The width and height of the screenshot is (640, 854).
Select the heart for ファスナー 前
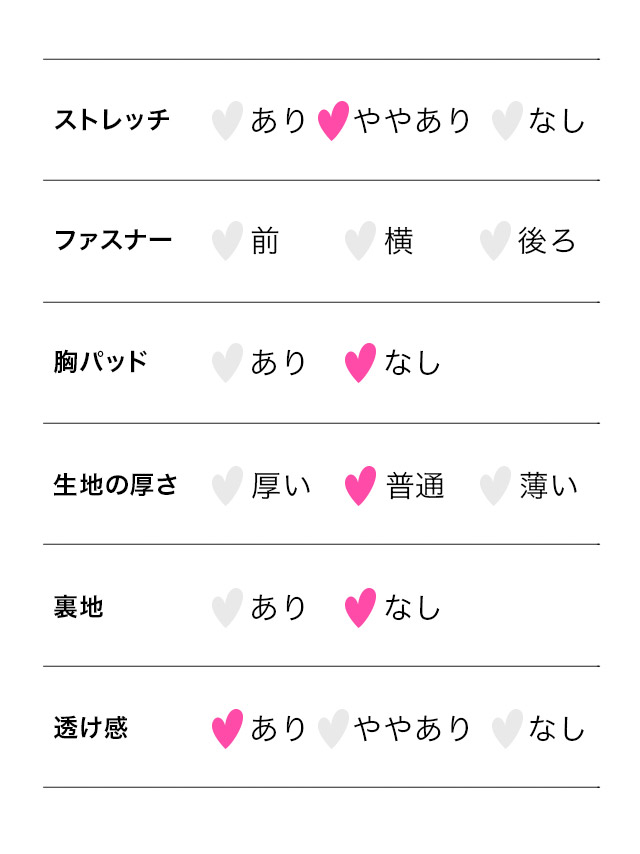(227, 242)
